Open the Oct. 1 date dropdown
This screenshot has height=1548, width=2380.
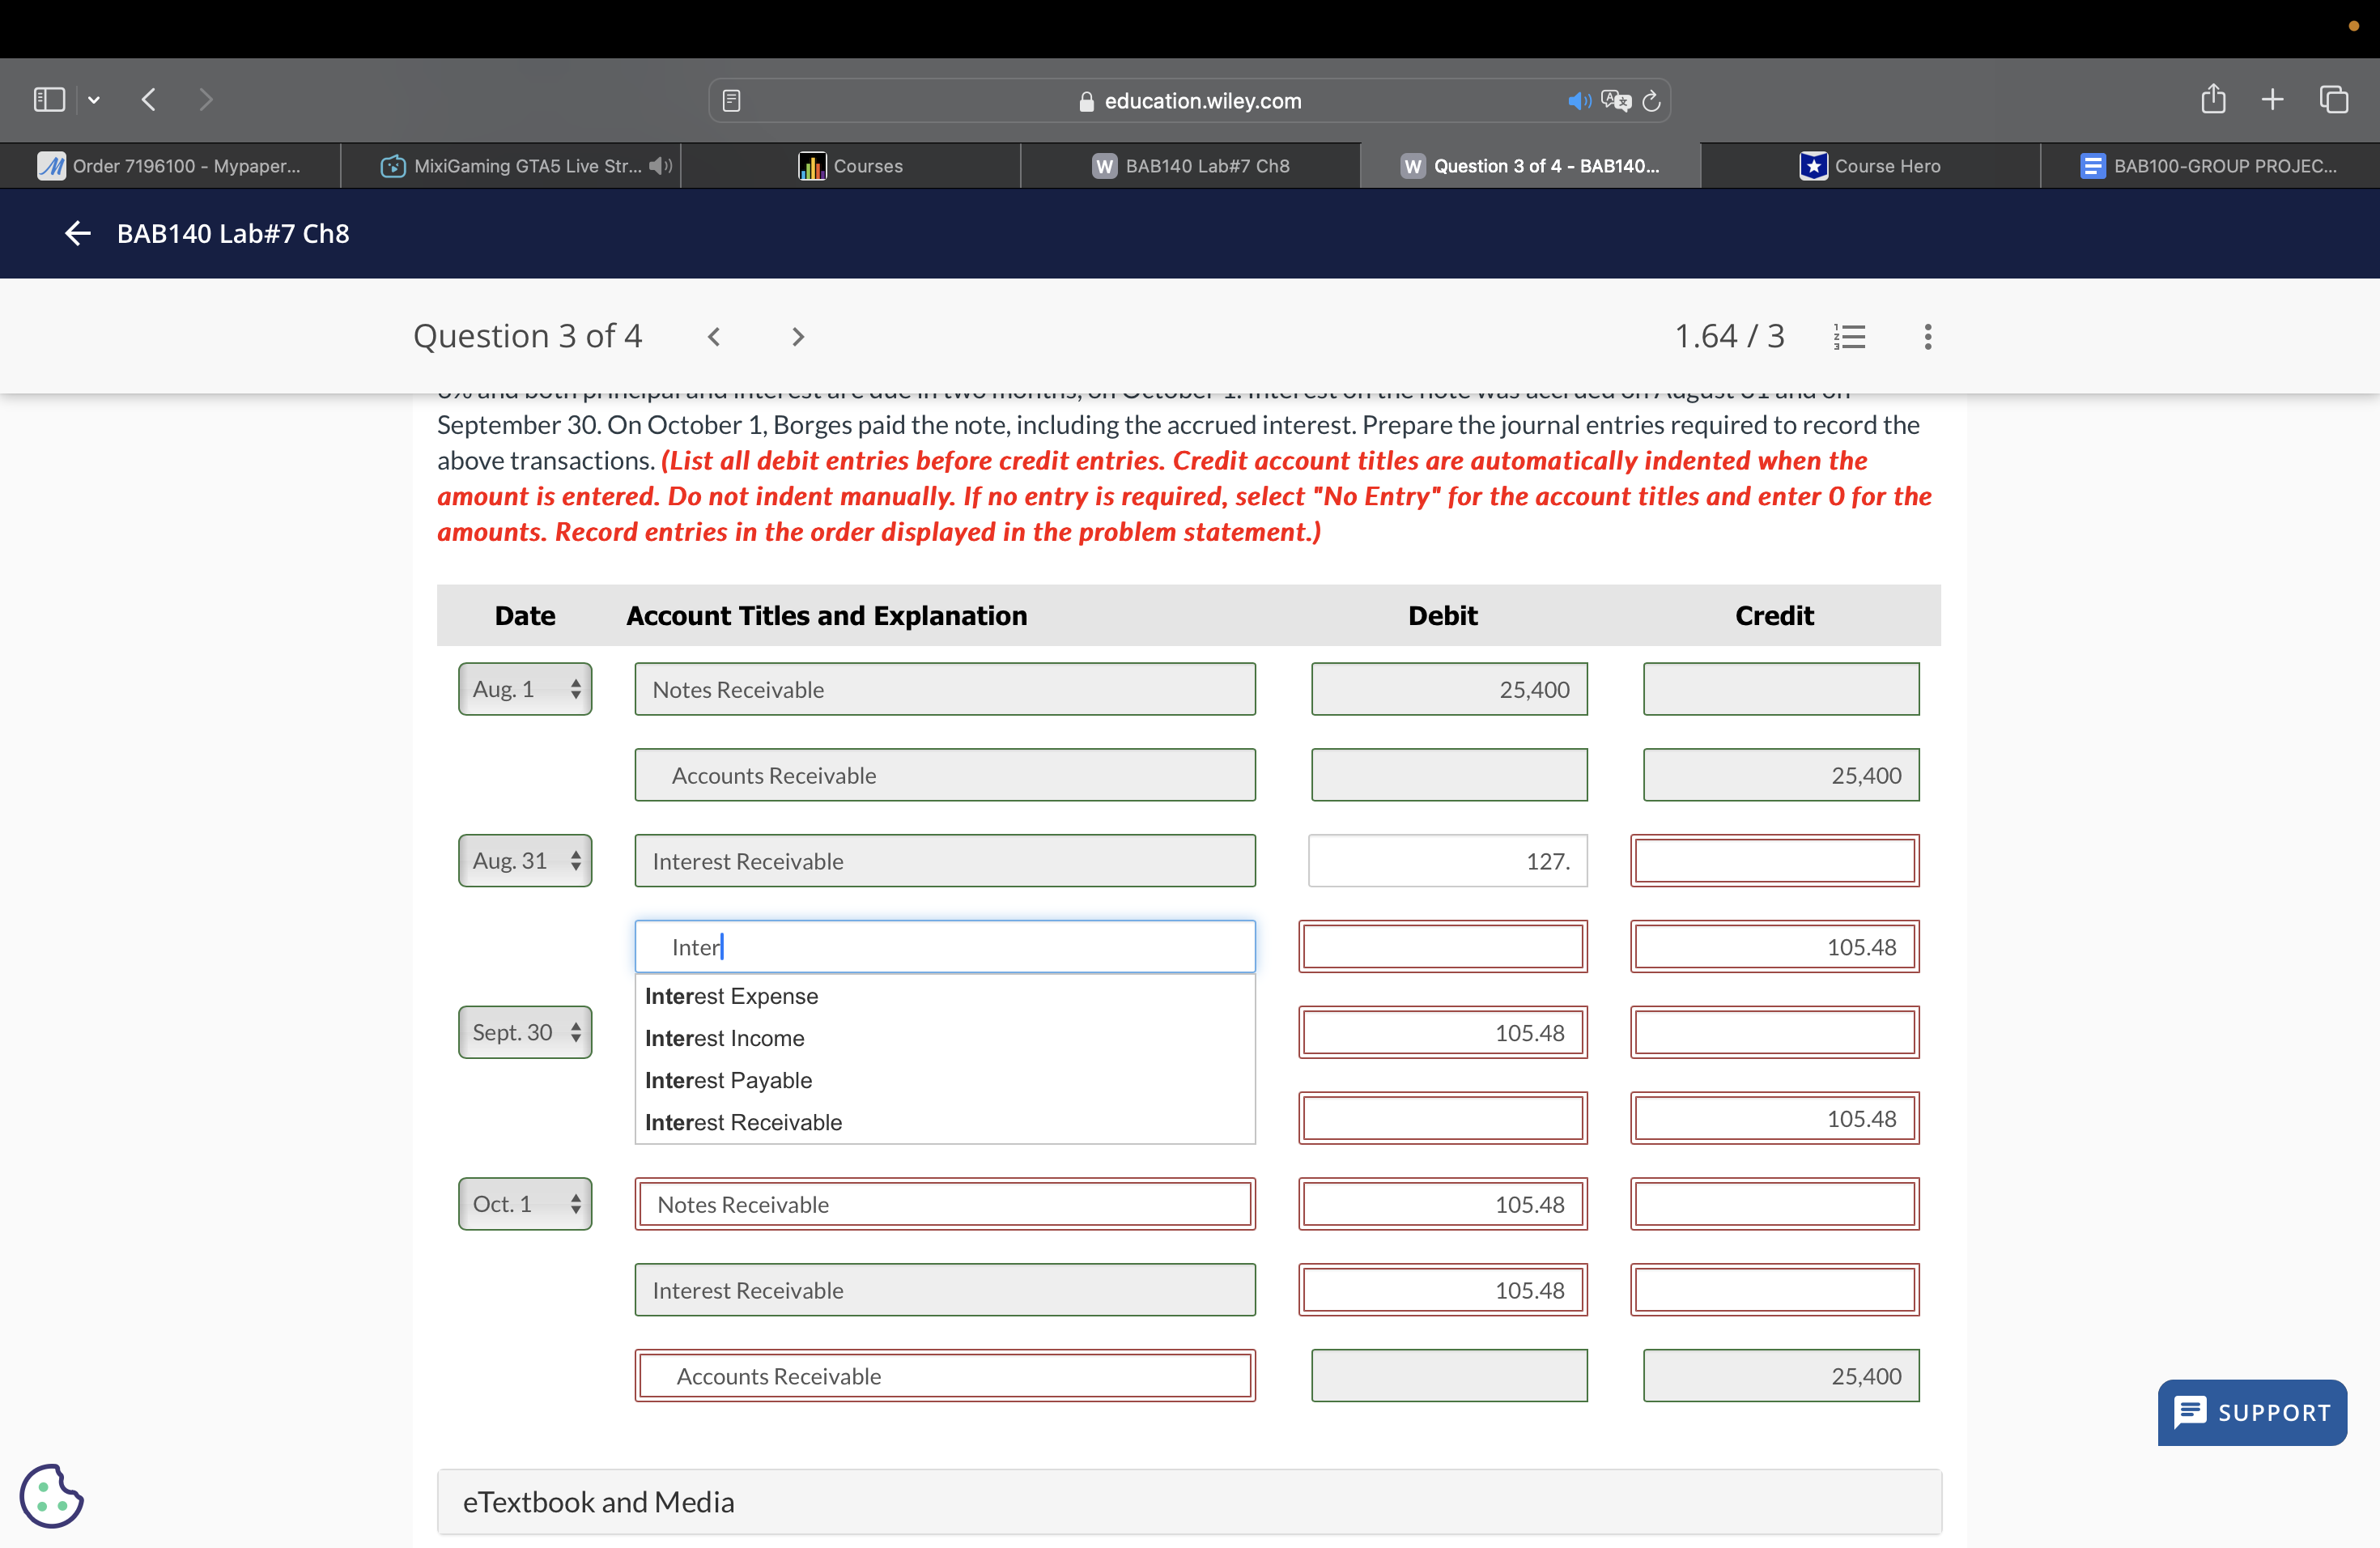click(525, 1204)
